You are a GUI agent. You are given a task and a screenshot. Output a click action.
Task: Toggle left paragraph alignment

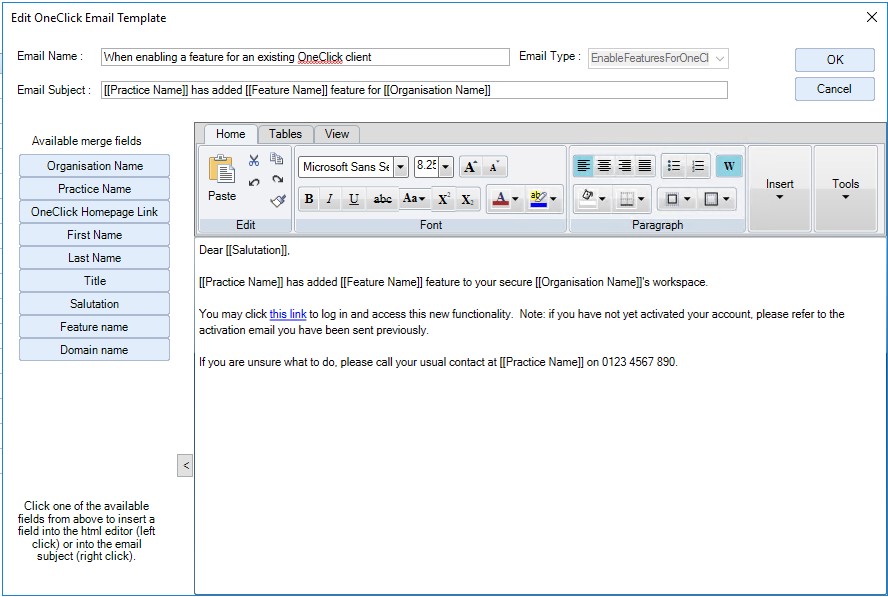pos(583,166)
